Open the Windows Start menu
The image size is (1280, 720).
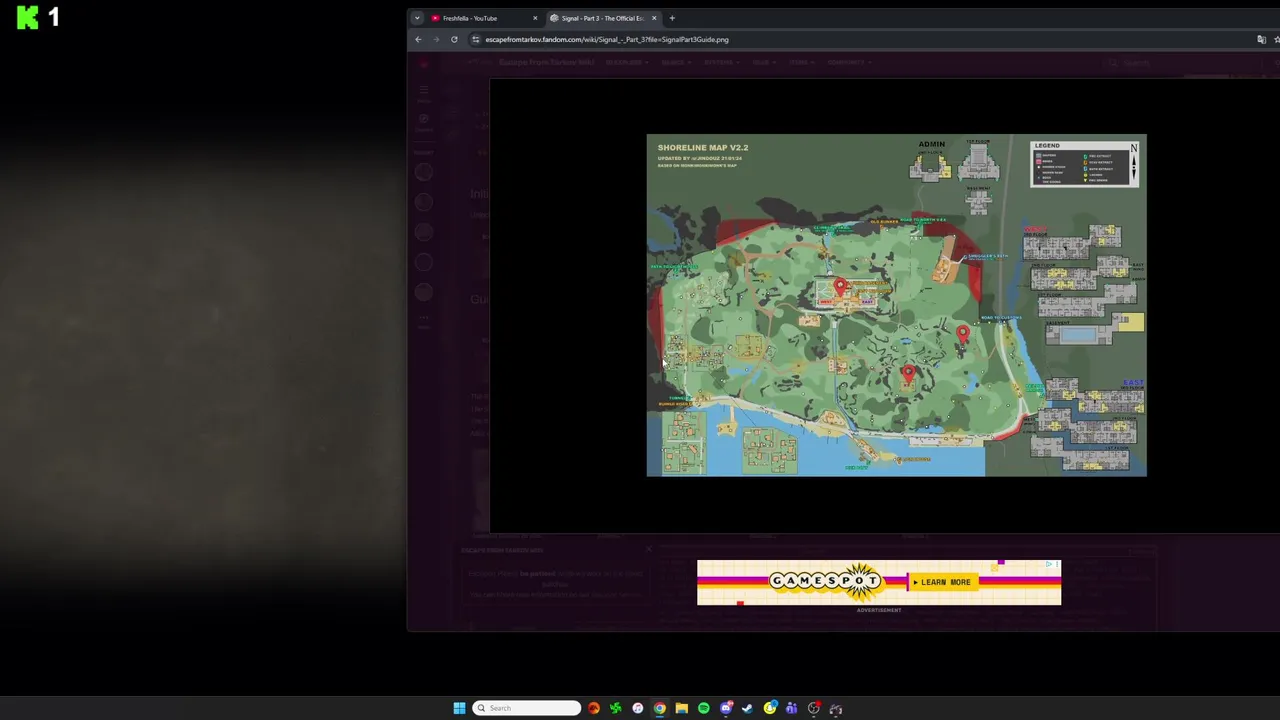coord(459,708)
